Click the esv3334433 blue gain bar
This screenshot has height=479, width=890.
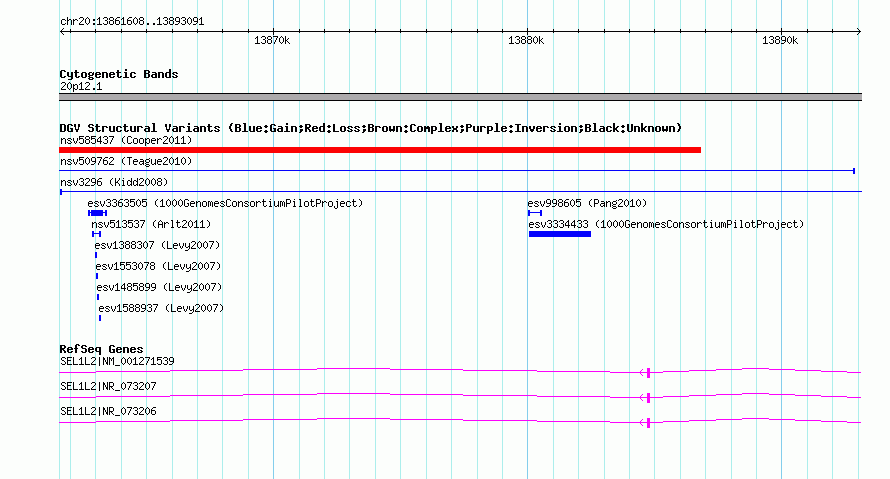pyautogui.click(x=560, y=234)
